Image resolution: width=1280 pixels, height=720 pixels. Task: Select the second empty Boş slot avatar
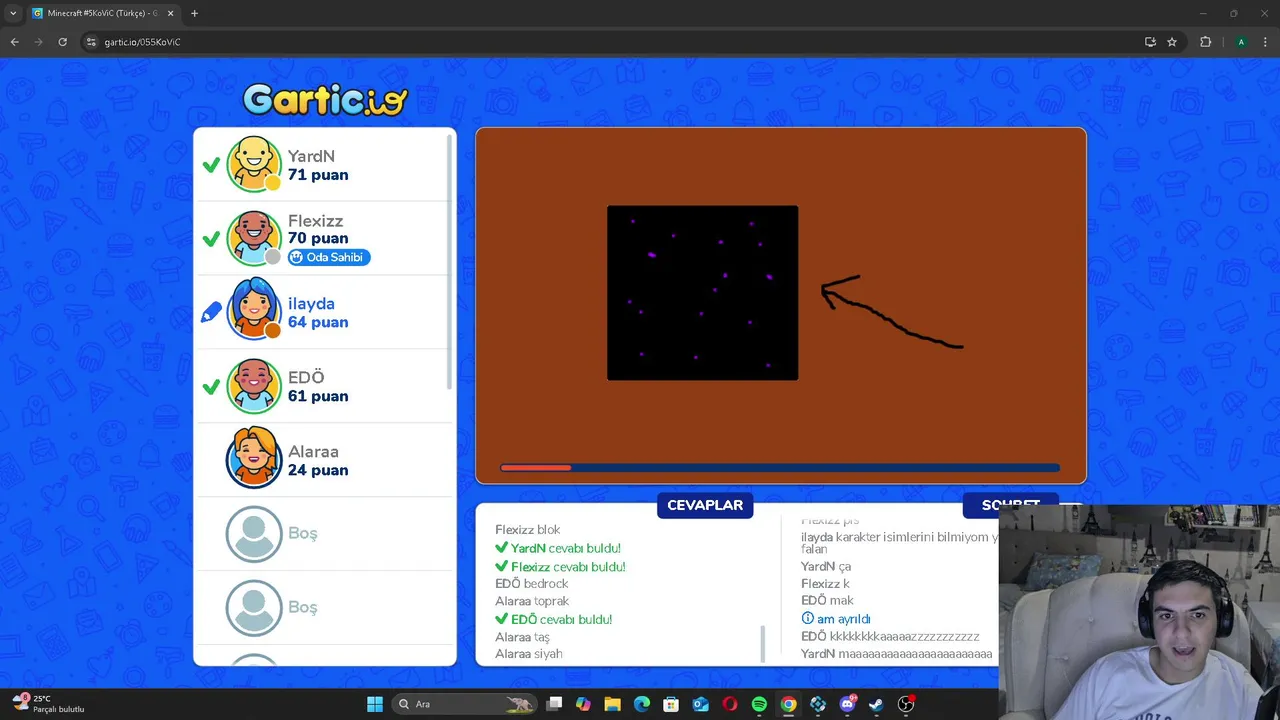(x=254, y=608)
